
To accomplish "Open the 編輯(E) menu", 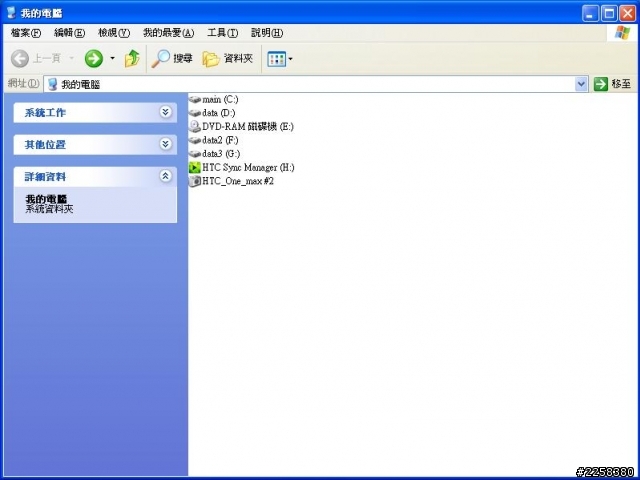I will [69, 33].
